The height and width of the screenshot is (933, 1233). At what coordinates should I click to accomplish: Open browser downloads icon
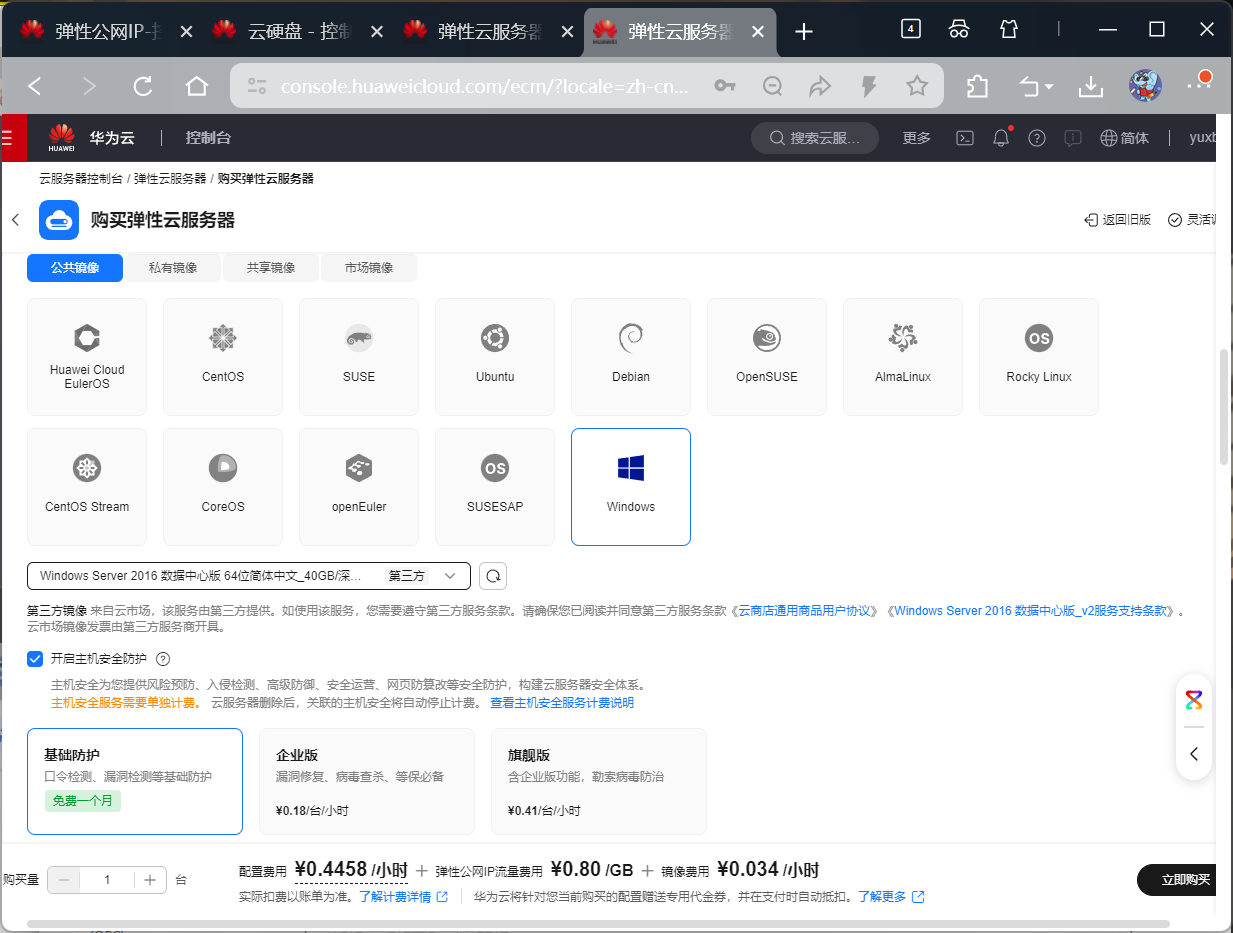click(x=1090, y=87)
